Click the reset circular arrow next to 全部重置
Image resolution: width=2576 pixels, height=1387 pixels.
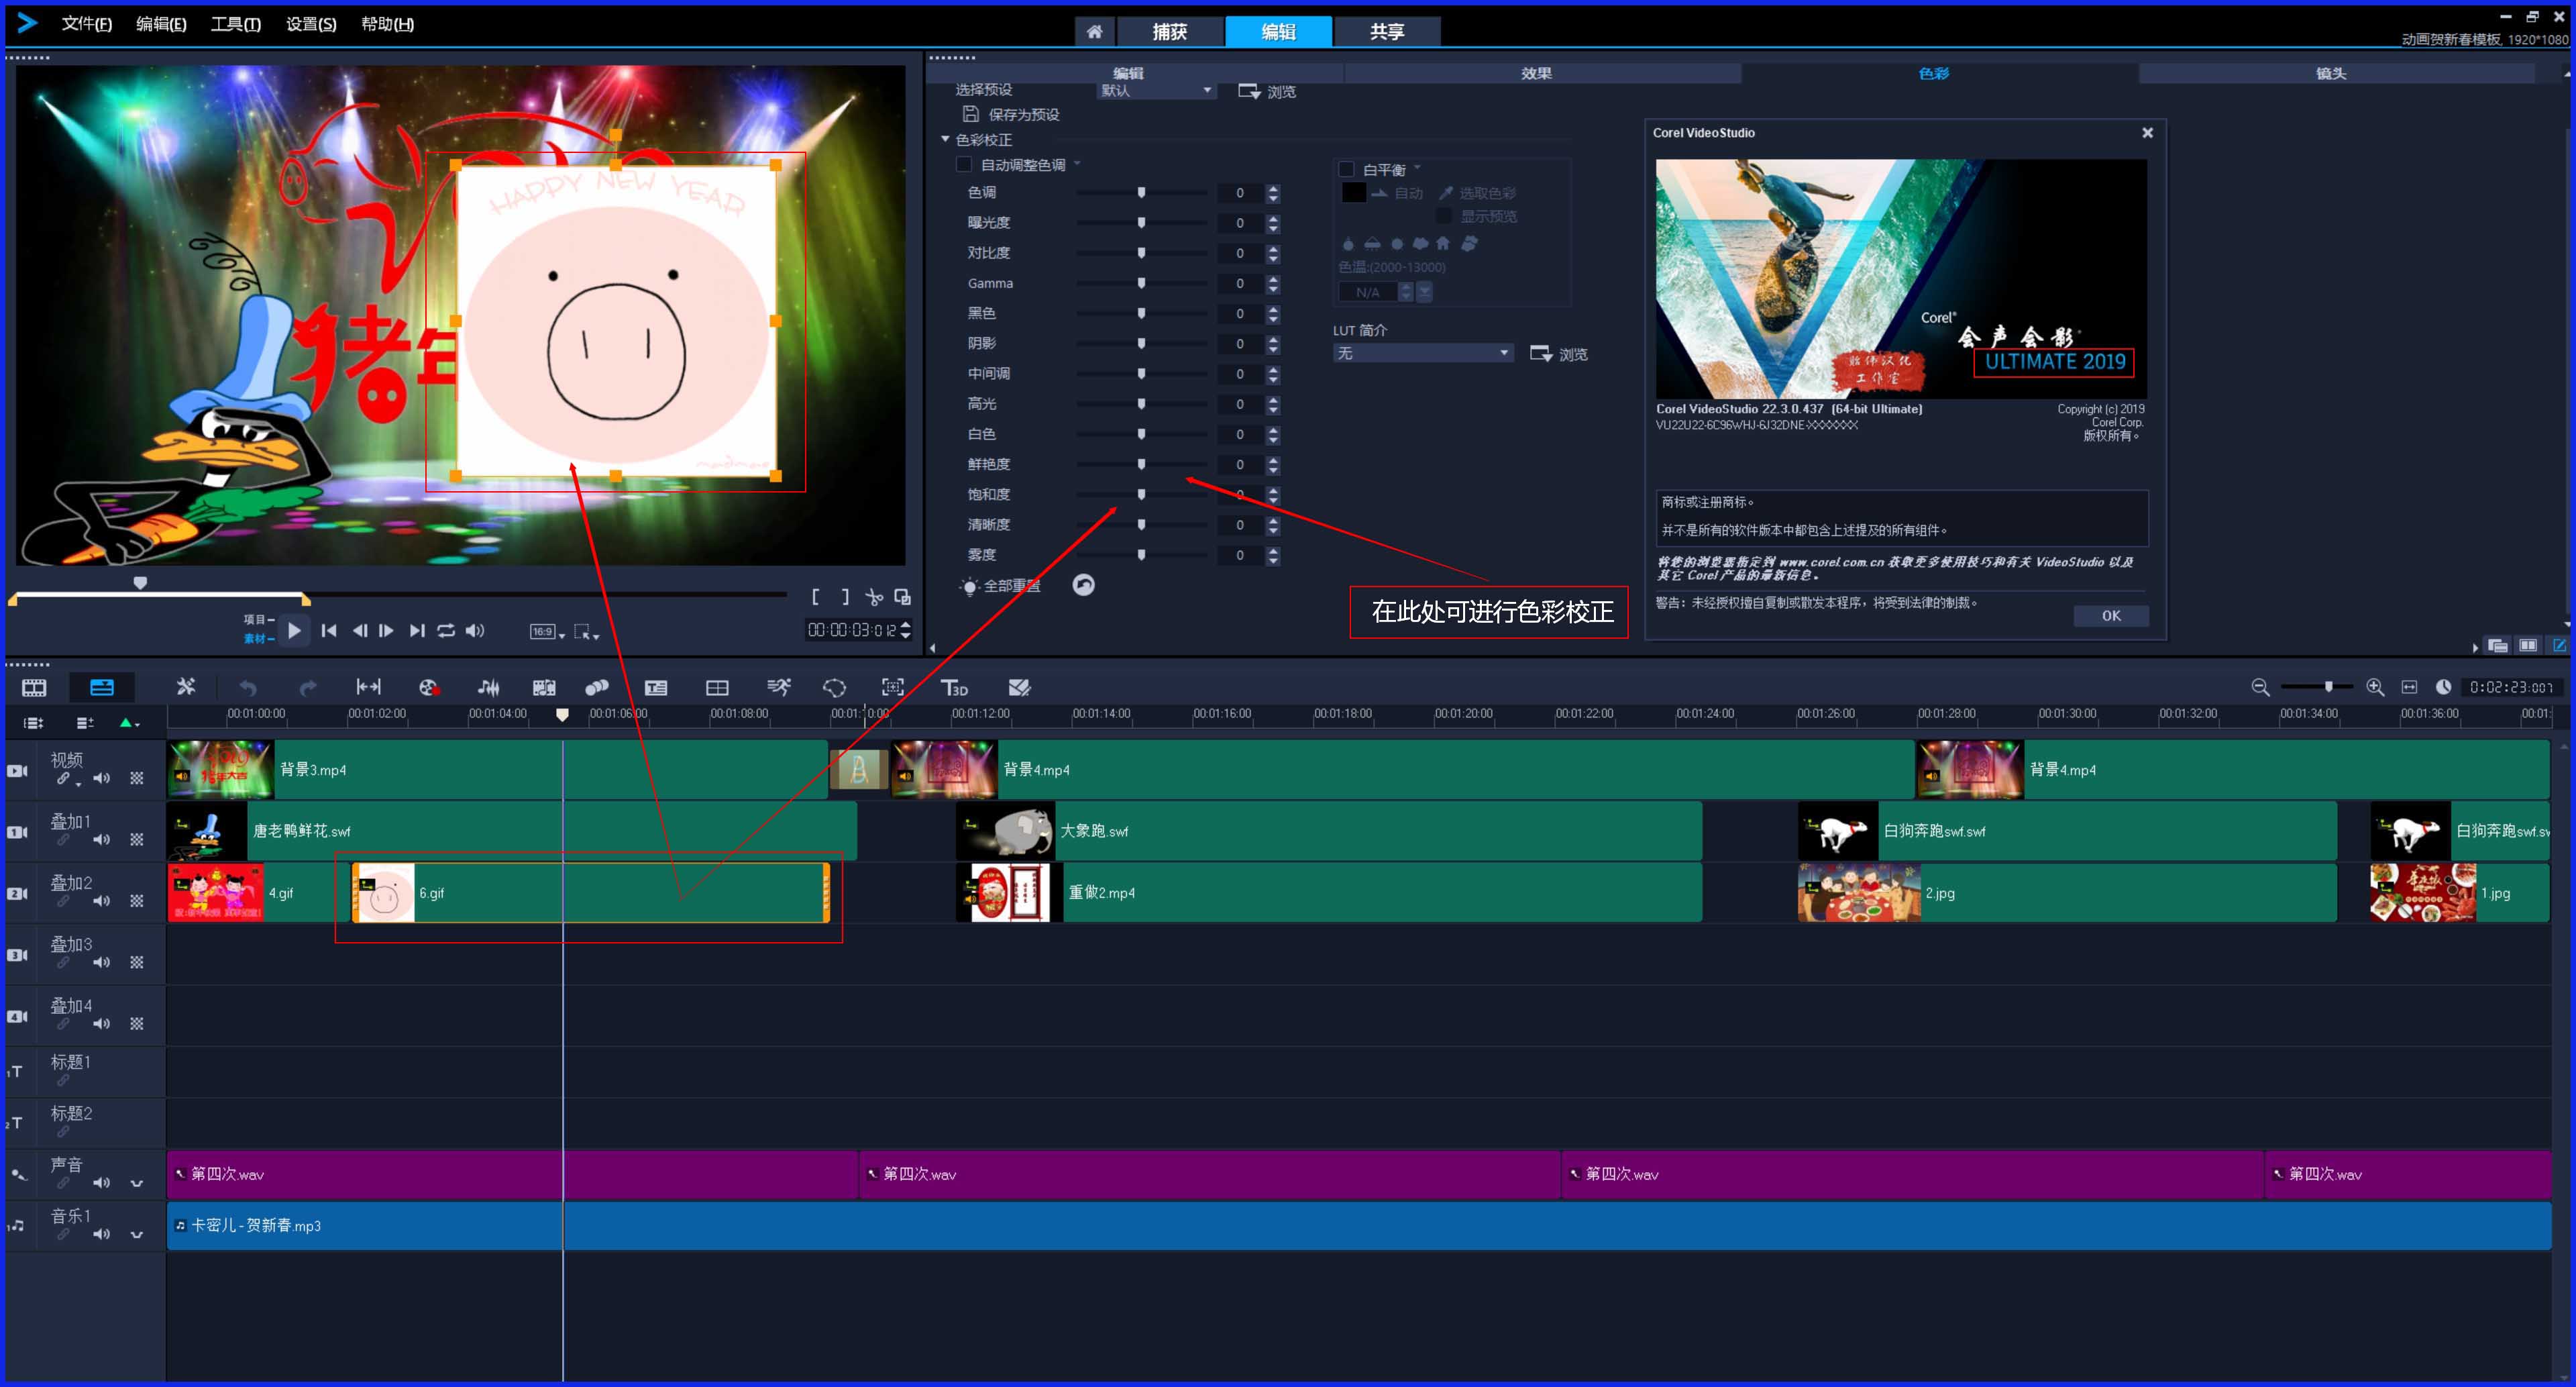[1083, 585]
